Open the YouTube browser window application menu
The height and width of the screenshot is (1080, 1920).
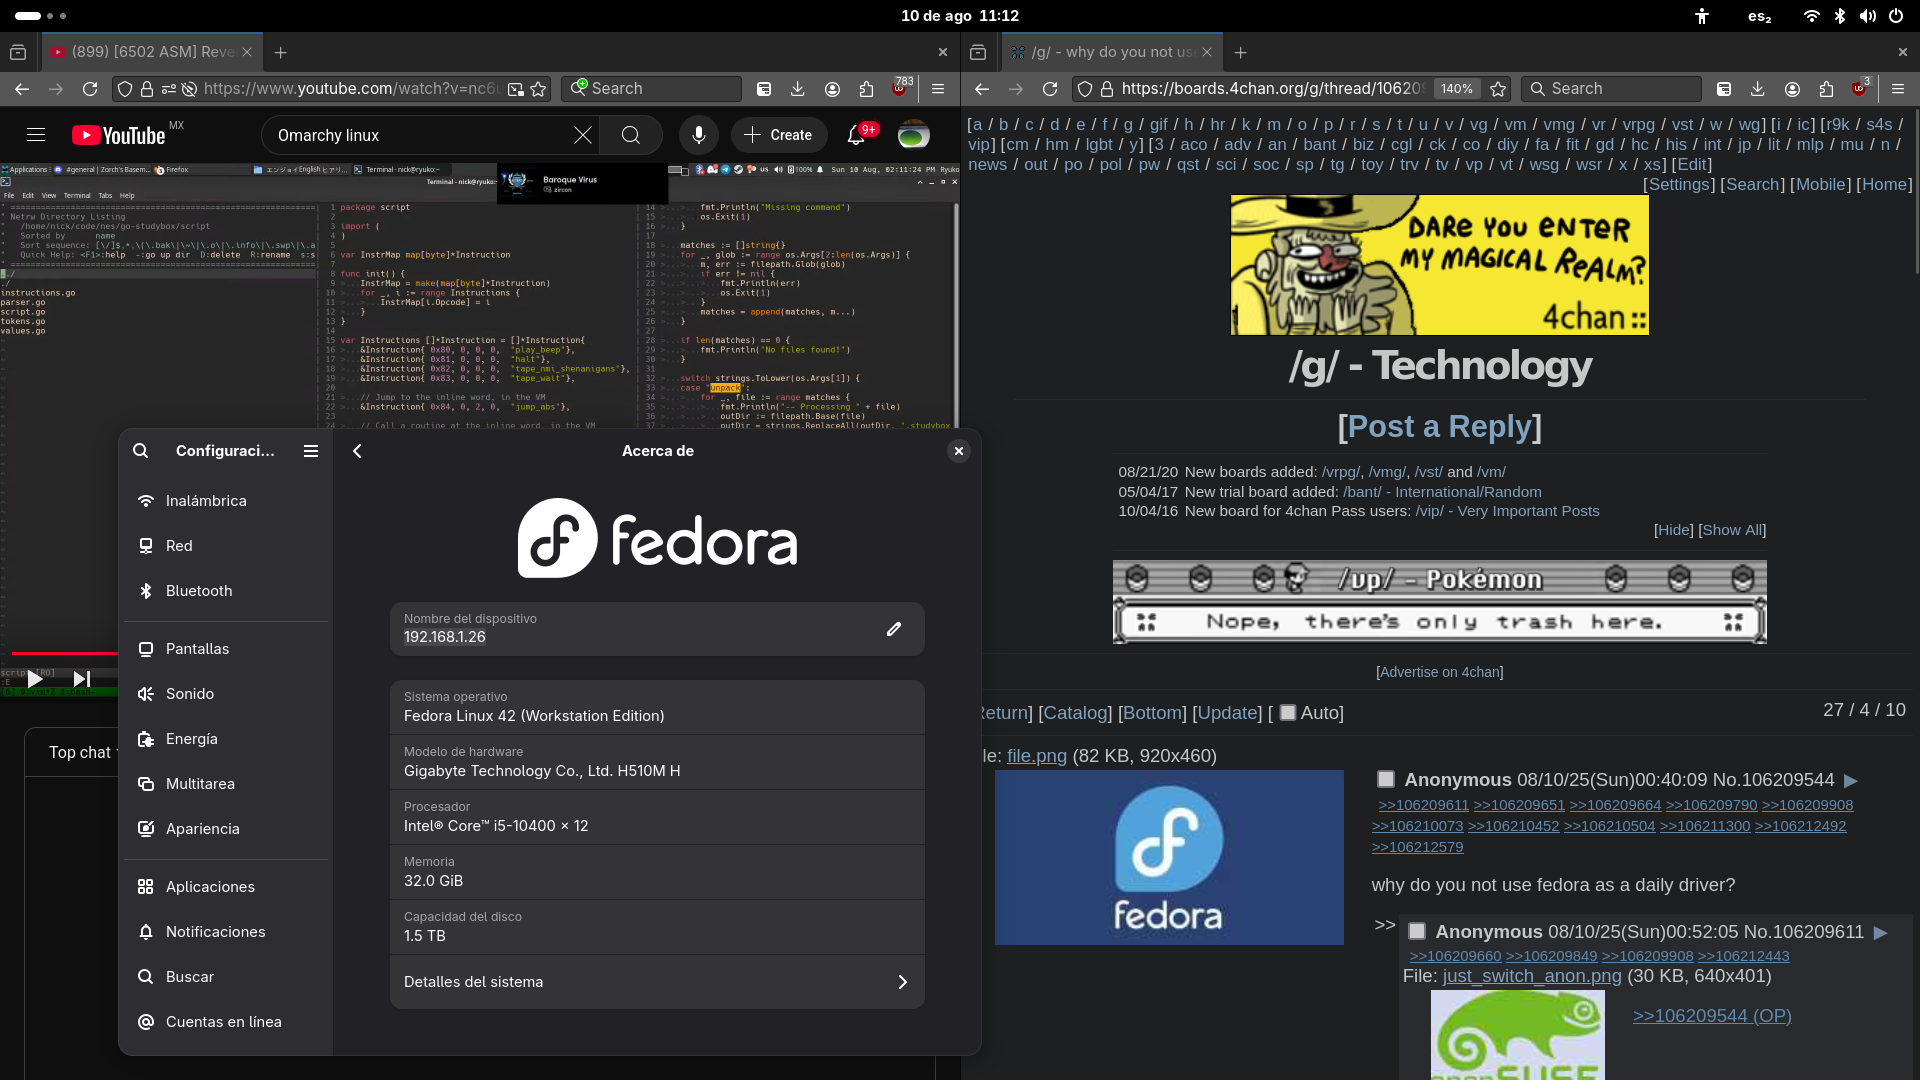click(x=938, y=89)
